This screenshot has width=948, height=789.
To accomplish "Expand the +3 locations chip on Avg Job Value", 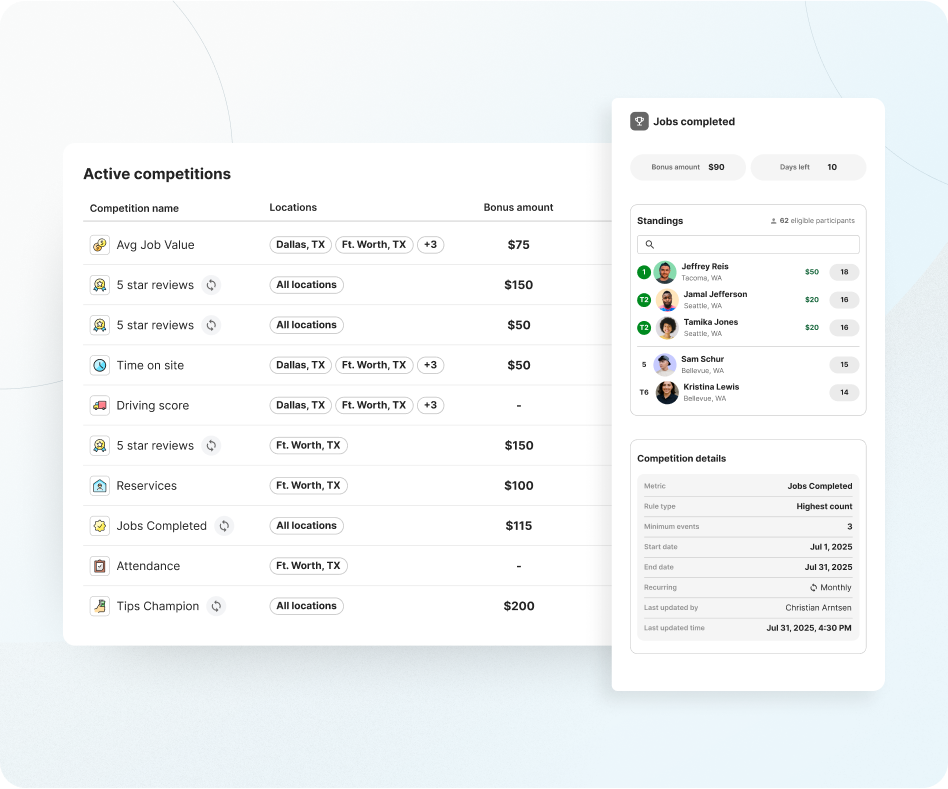I will pyautogui.click(x=430, y=244).
